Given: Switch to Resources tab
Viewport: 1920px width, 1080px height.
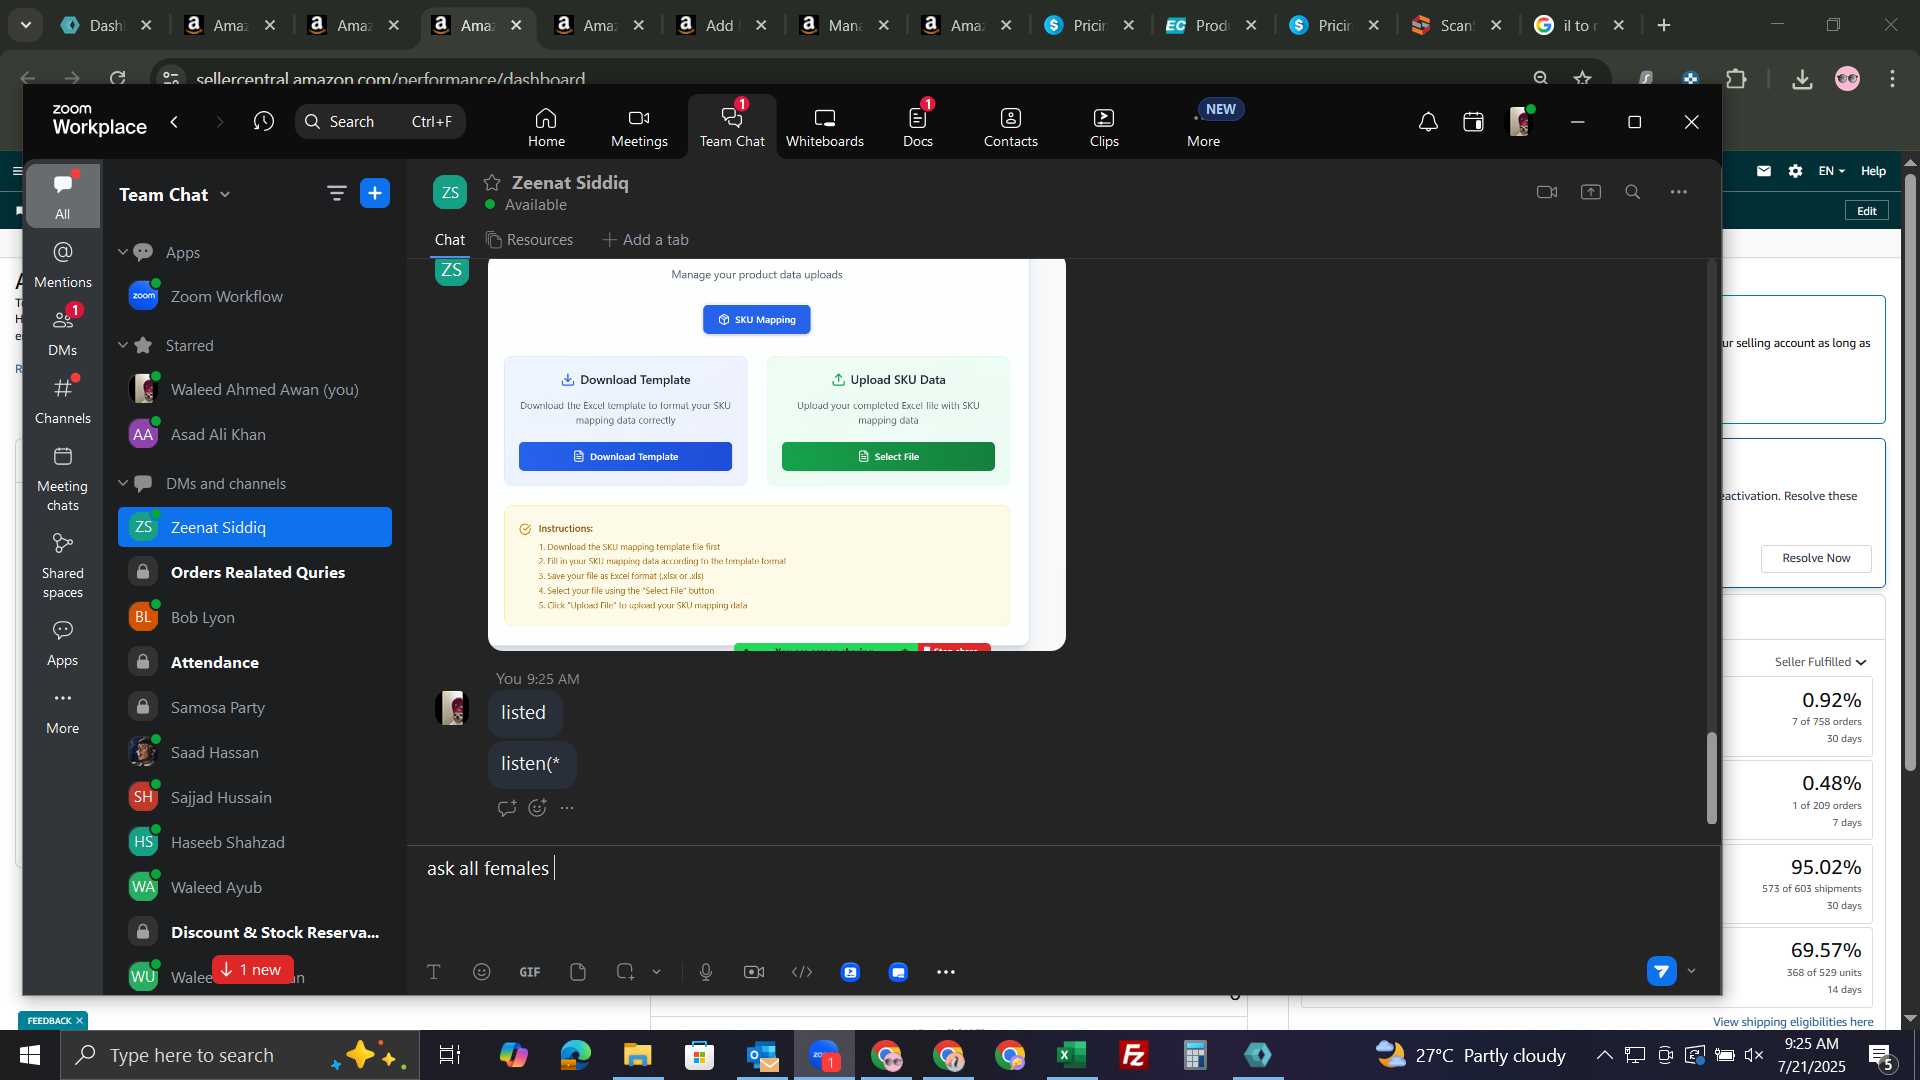Looking at the screenshot, I should point(530,240).
